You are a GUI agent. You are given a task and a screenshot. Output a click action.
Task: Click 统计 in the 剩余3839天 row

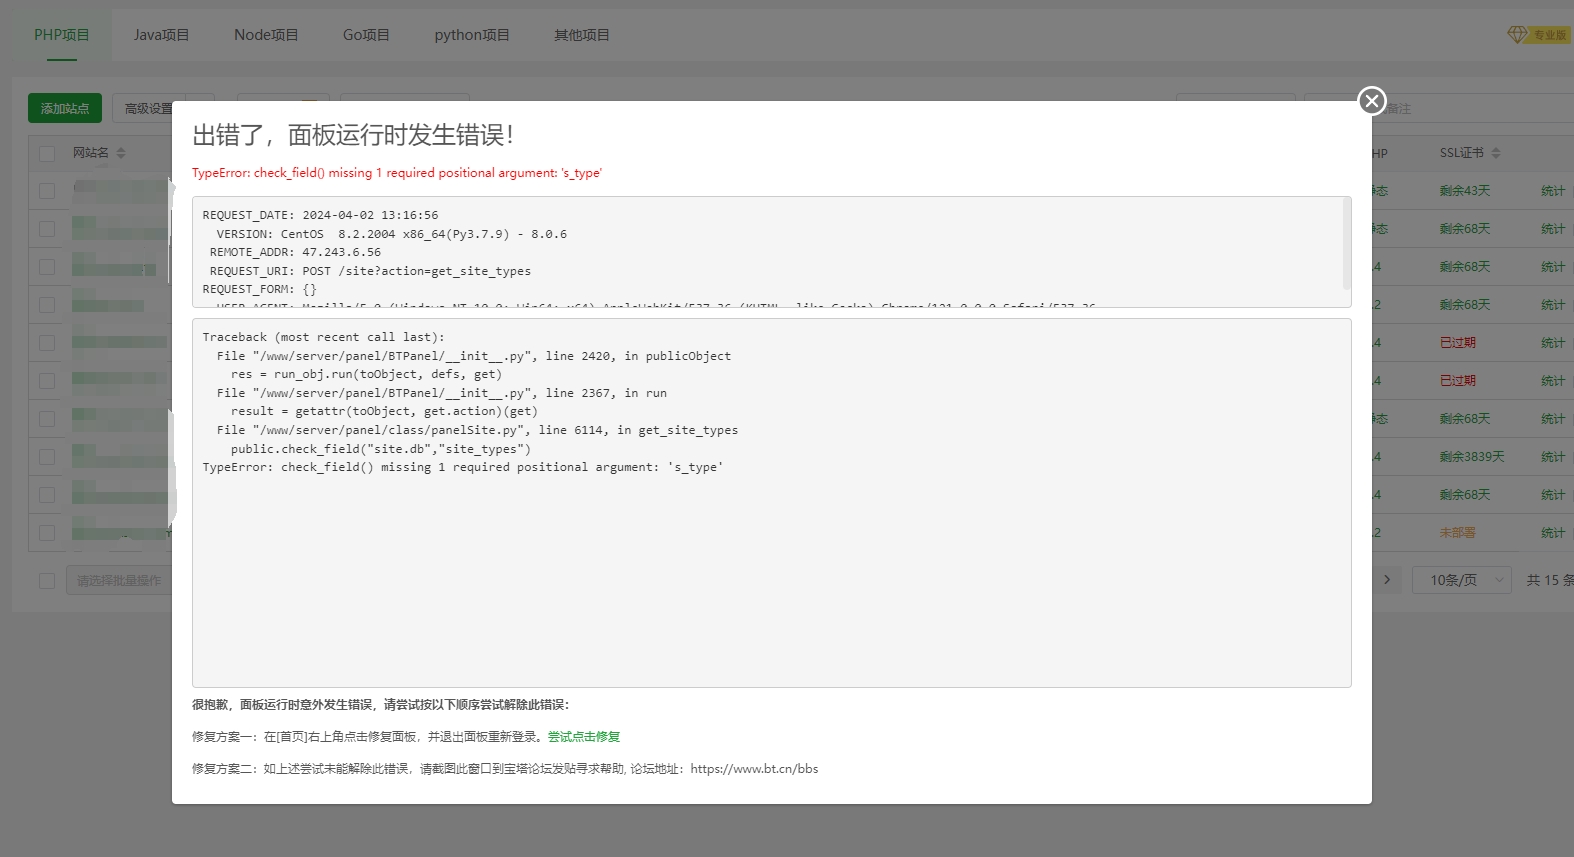[x=1553, y=457]
